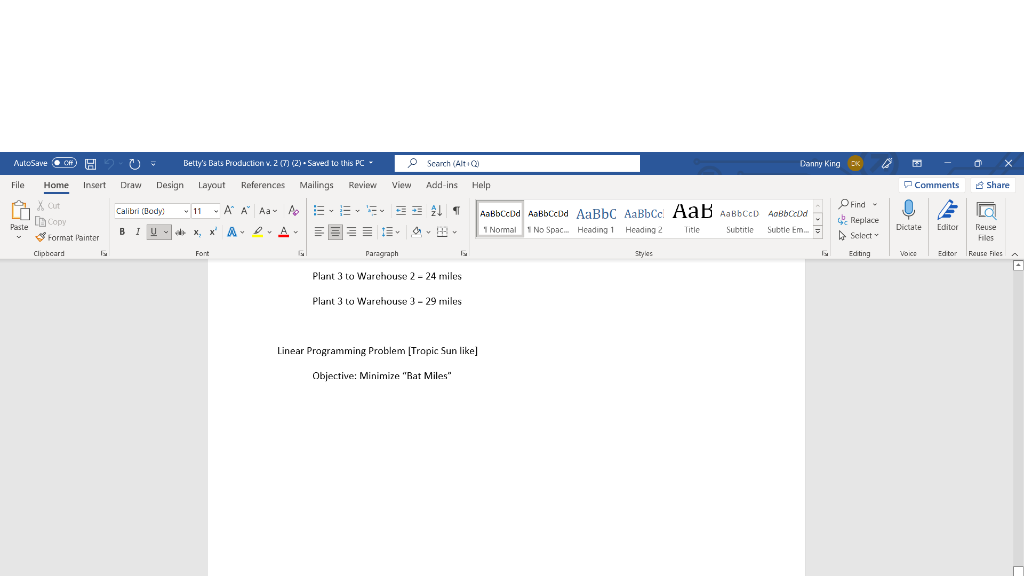Open the numbering list dropdown
Screen dimensions: 1024x576
pyautogui.click(x=357, y=210)
